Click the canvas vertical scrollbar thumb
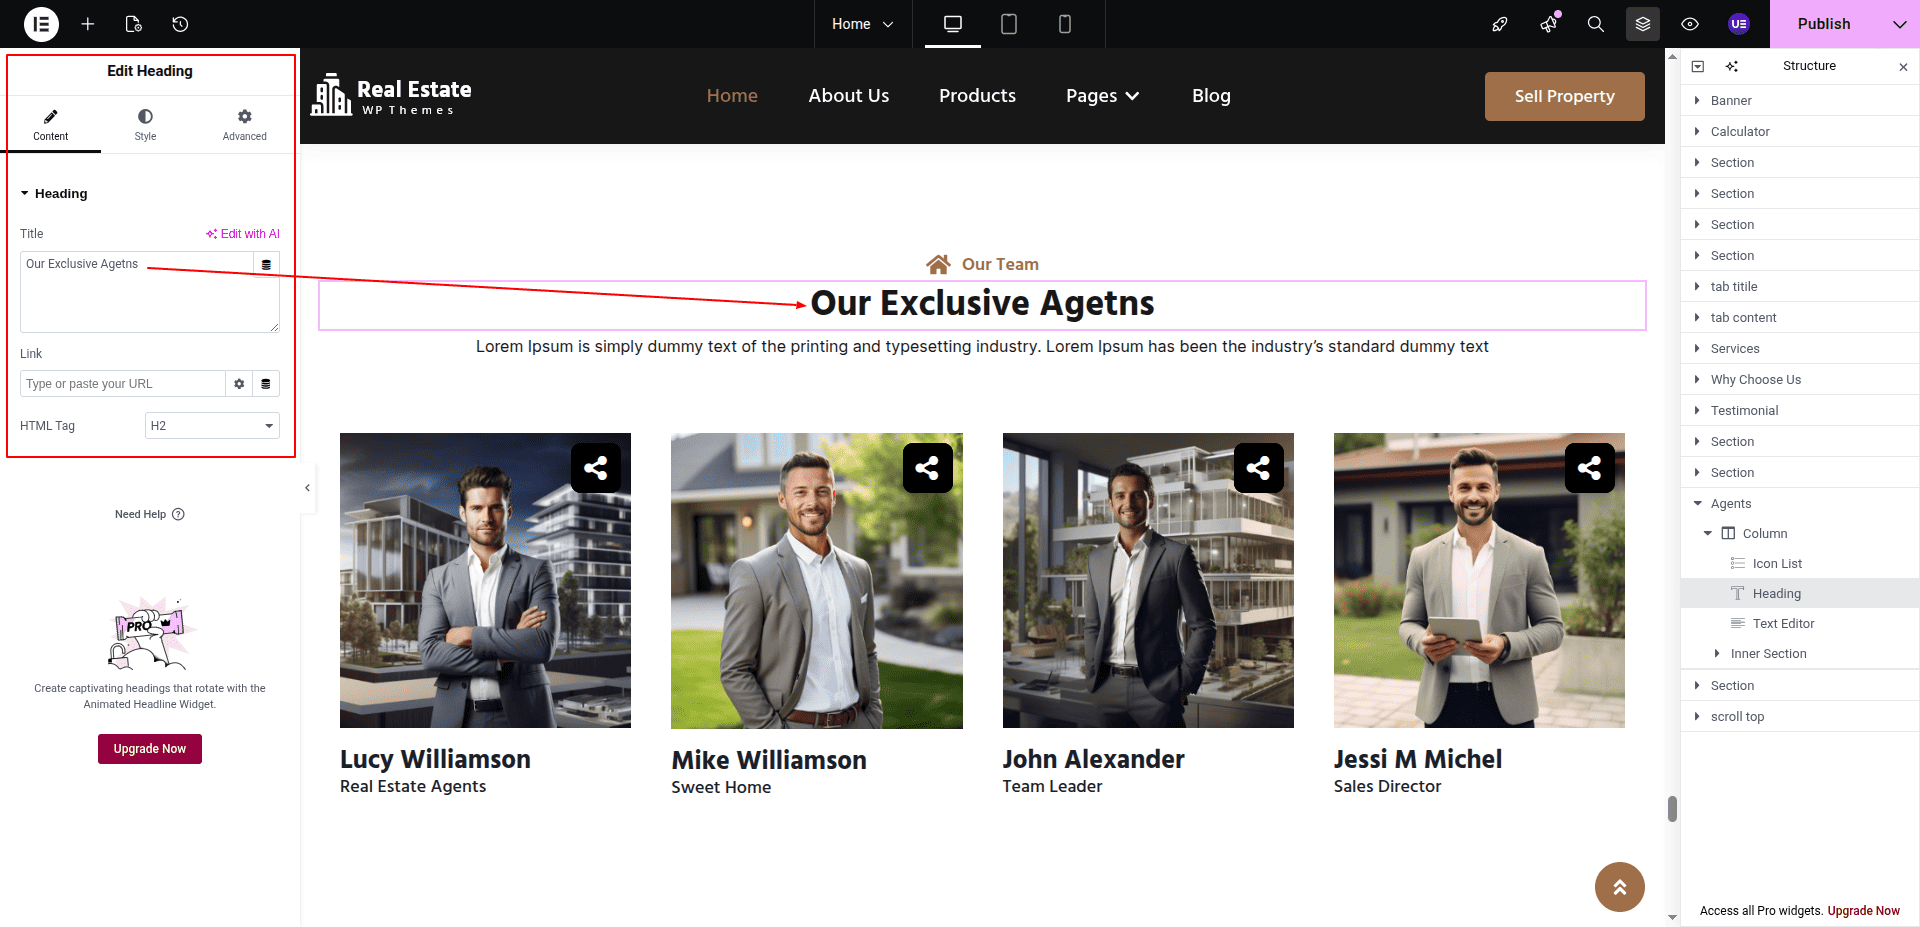Screen dimensions: 1920x927 tap(1672, 808)
